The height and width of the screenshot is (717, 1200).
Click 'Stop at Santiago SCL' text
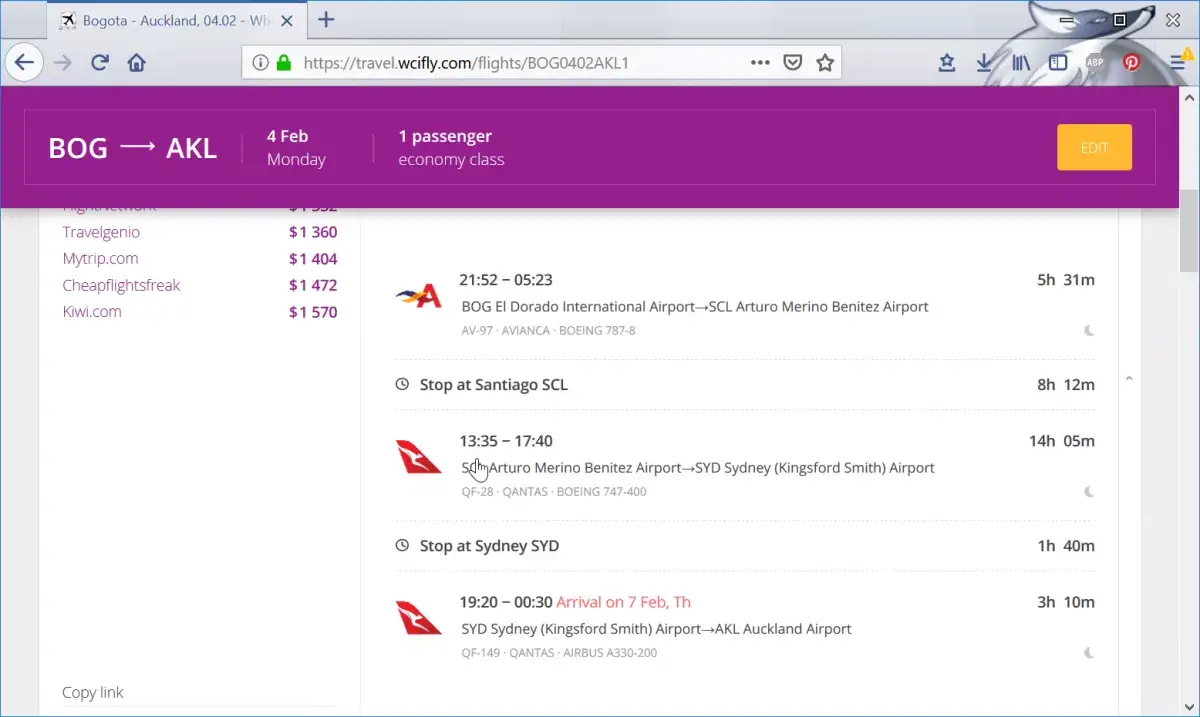coord(494,384)
